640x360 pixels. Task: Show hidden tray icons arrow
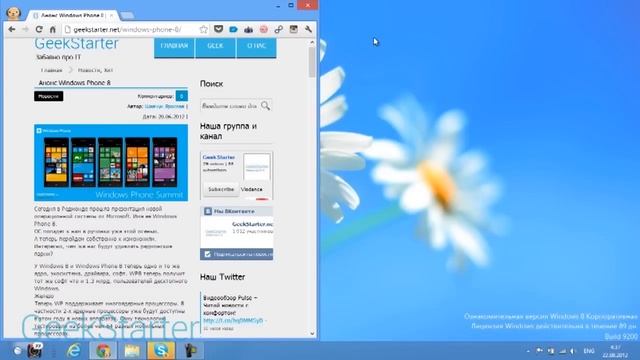click(x=528, y=351)
